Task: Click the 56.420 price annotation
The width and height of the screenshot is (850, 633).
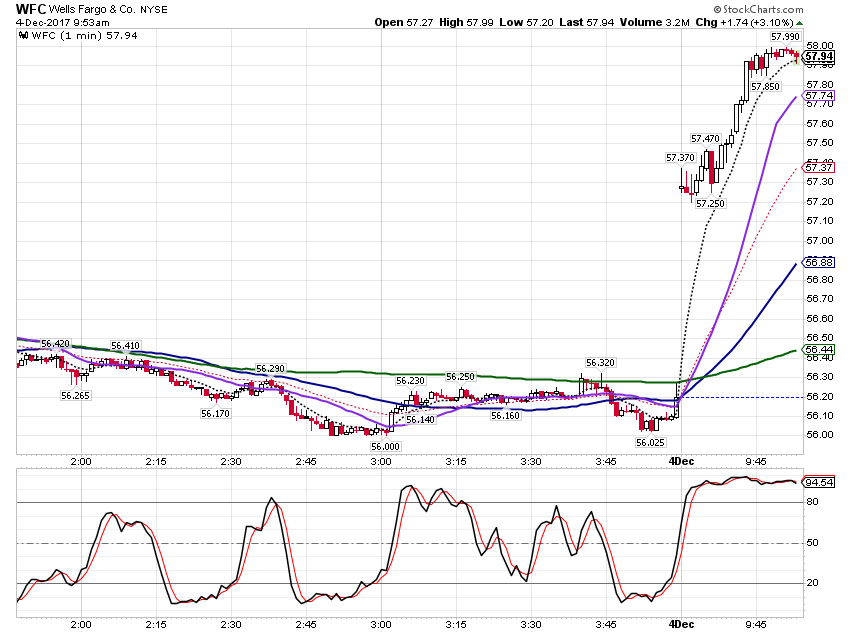Action: (x=55, y=344)
